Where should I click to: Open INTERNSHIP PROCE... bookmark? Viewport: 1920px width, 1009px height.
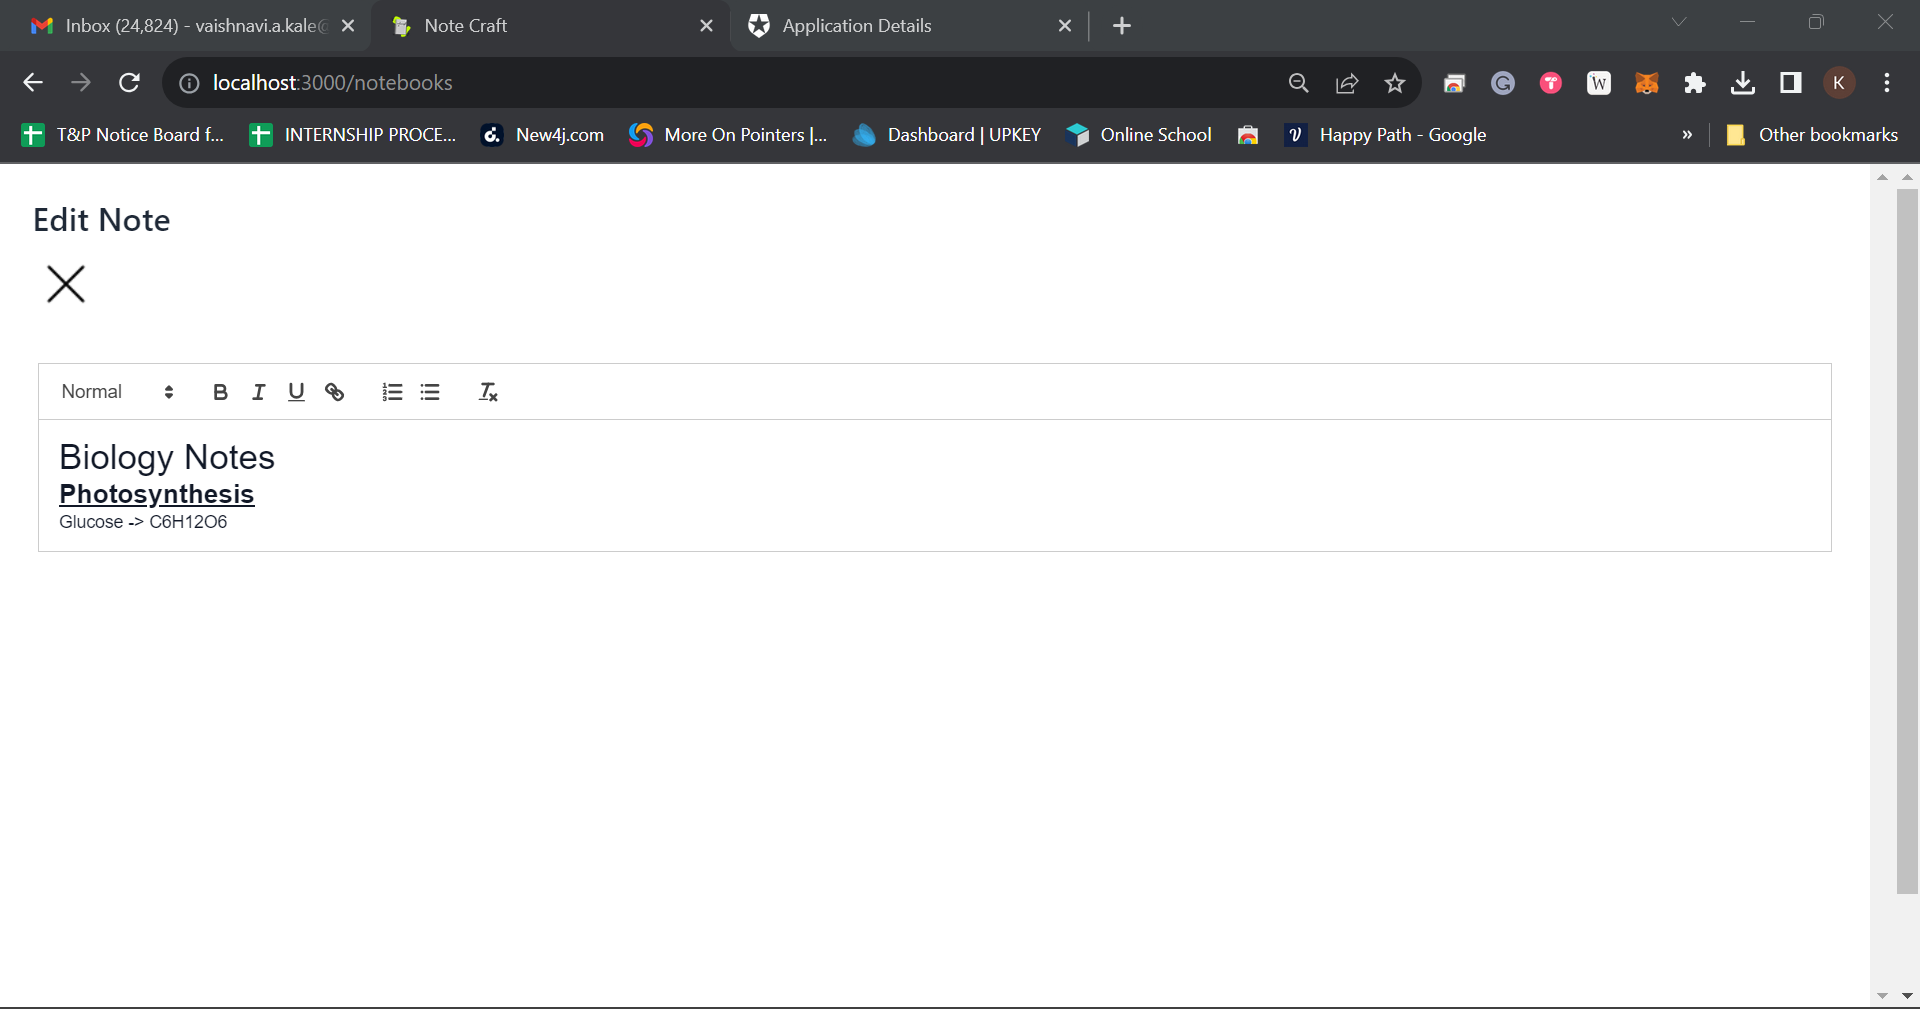[353, 135]
